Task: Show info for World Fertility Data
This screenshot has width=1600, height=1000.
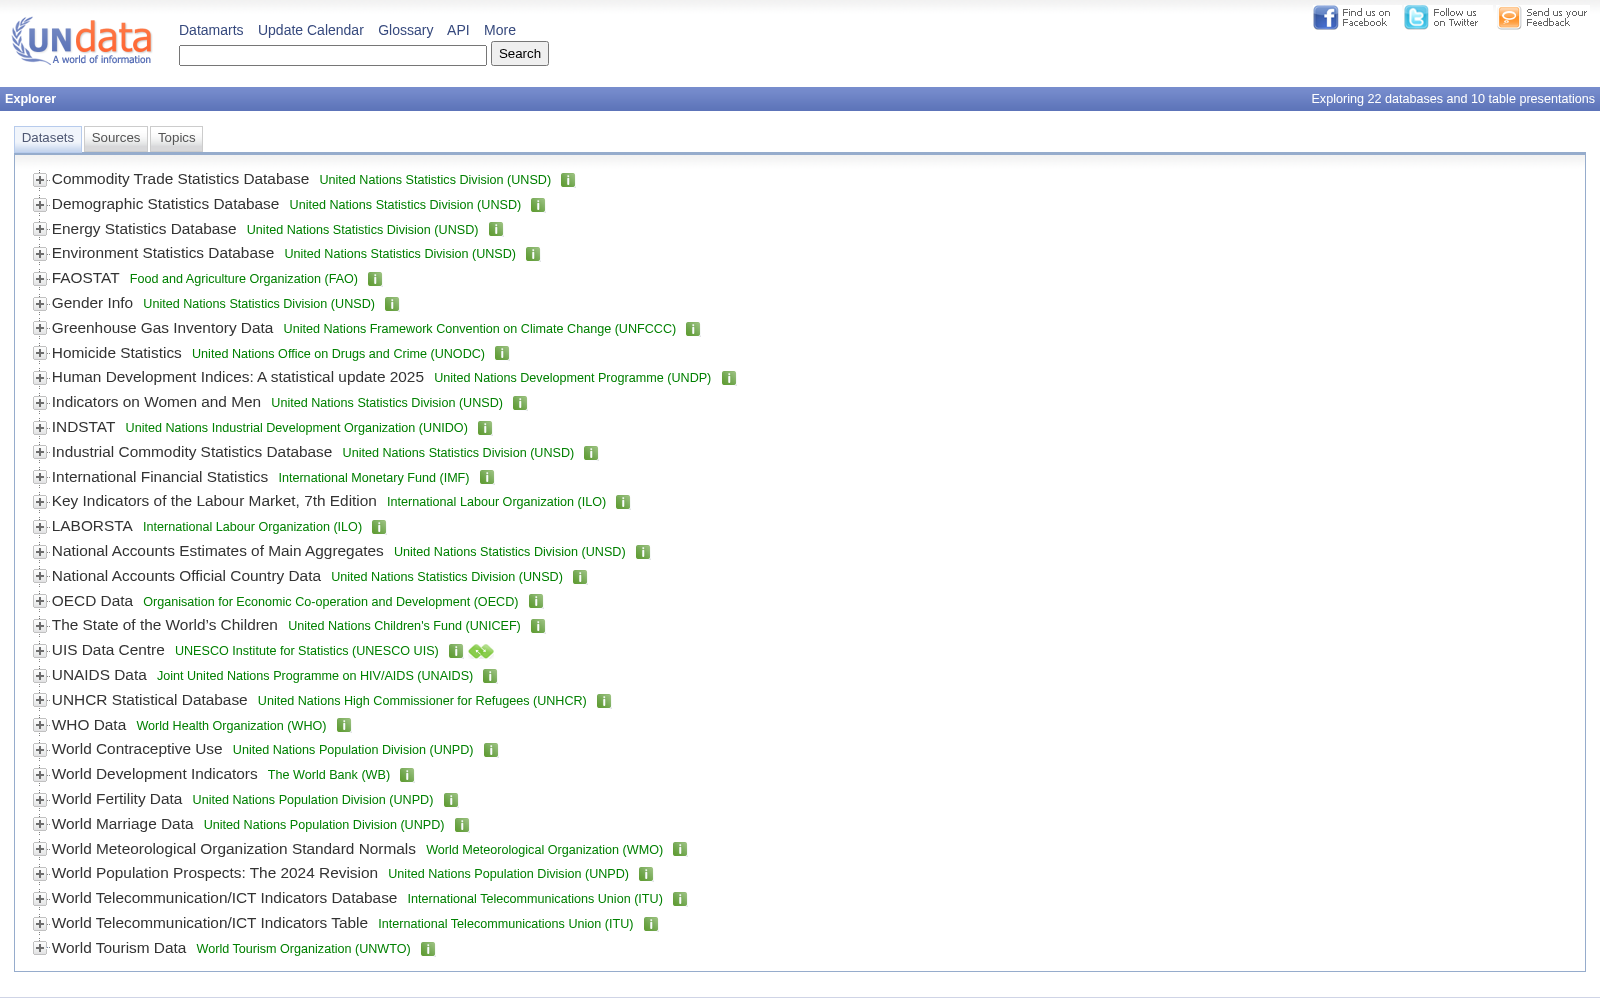Action: [451, 800]
